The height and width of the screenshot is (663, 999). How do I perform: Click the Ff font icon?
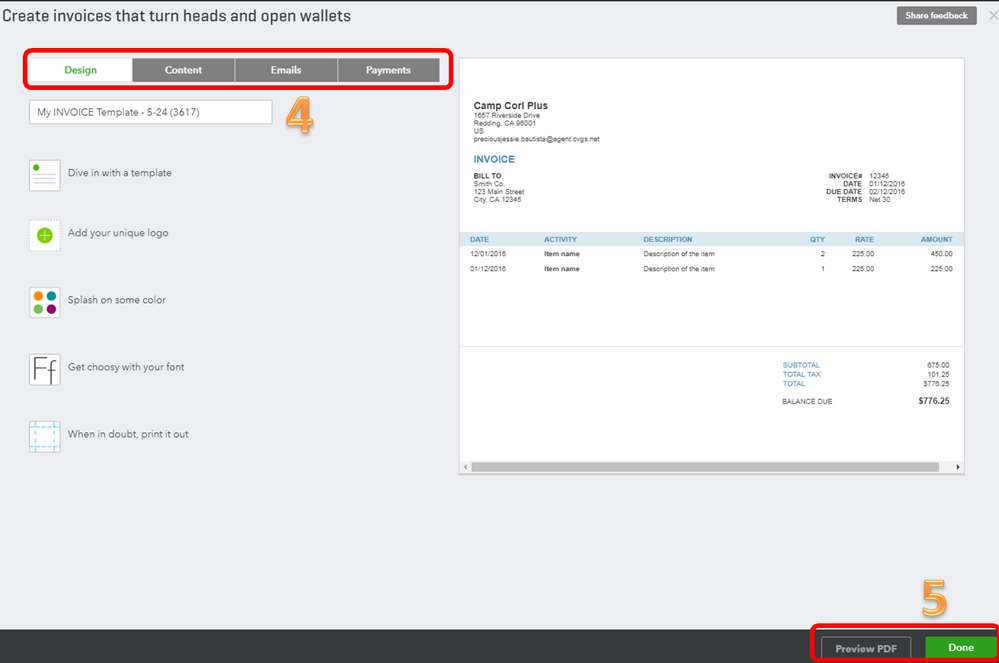coord(45,369)
